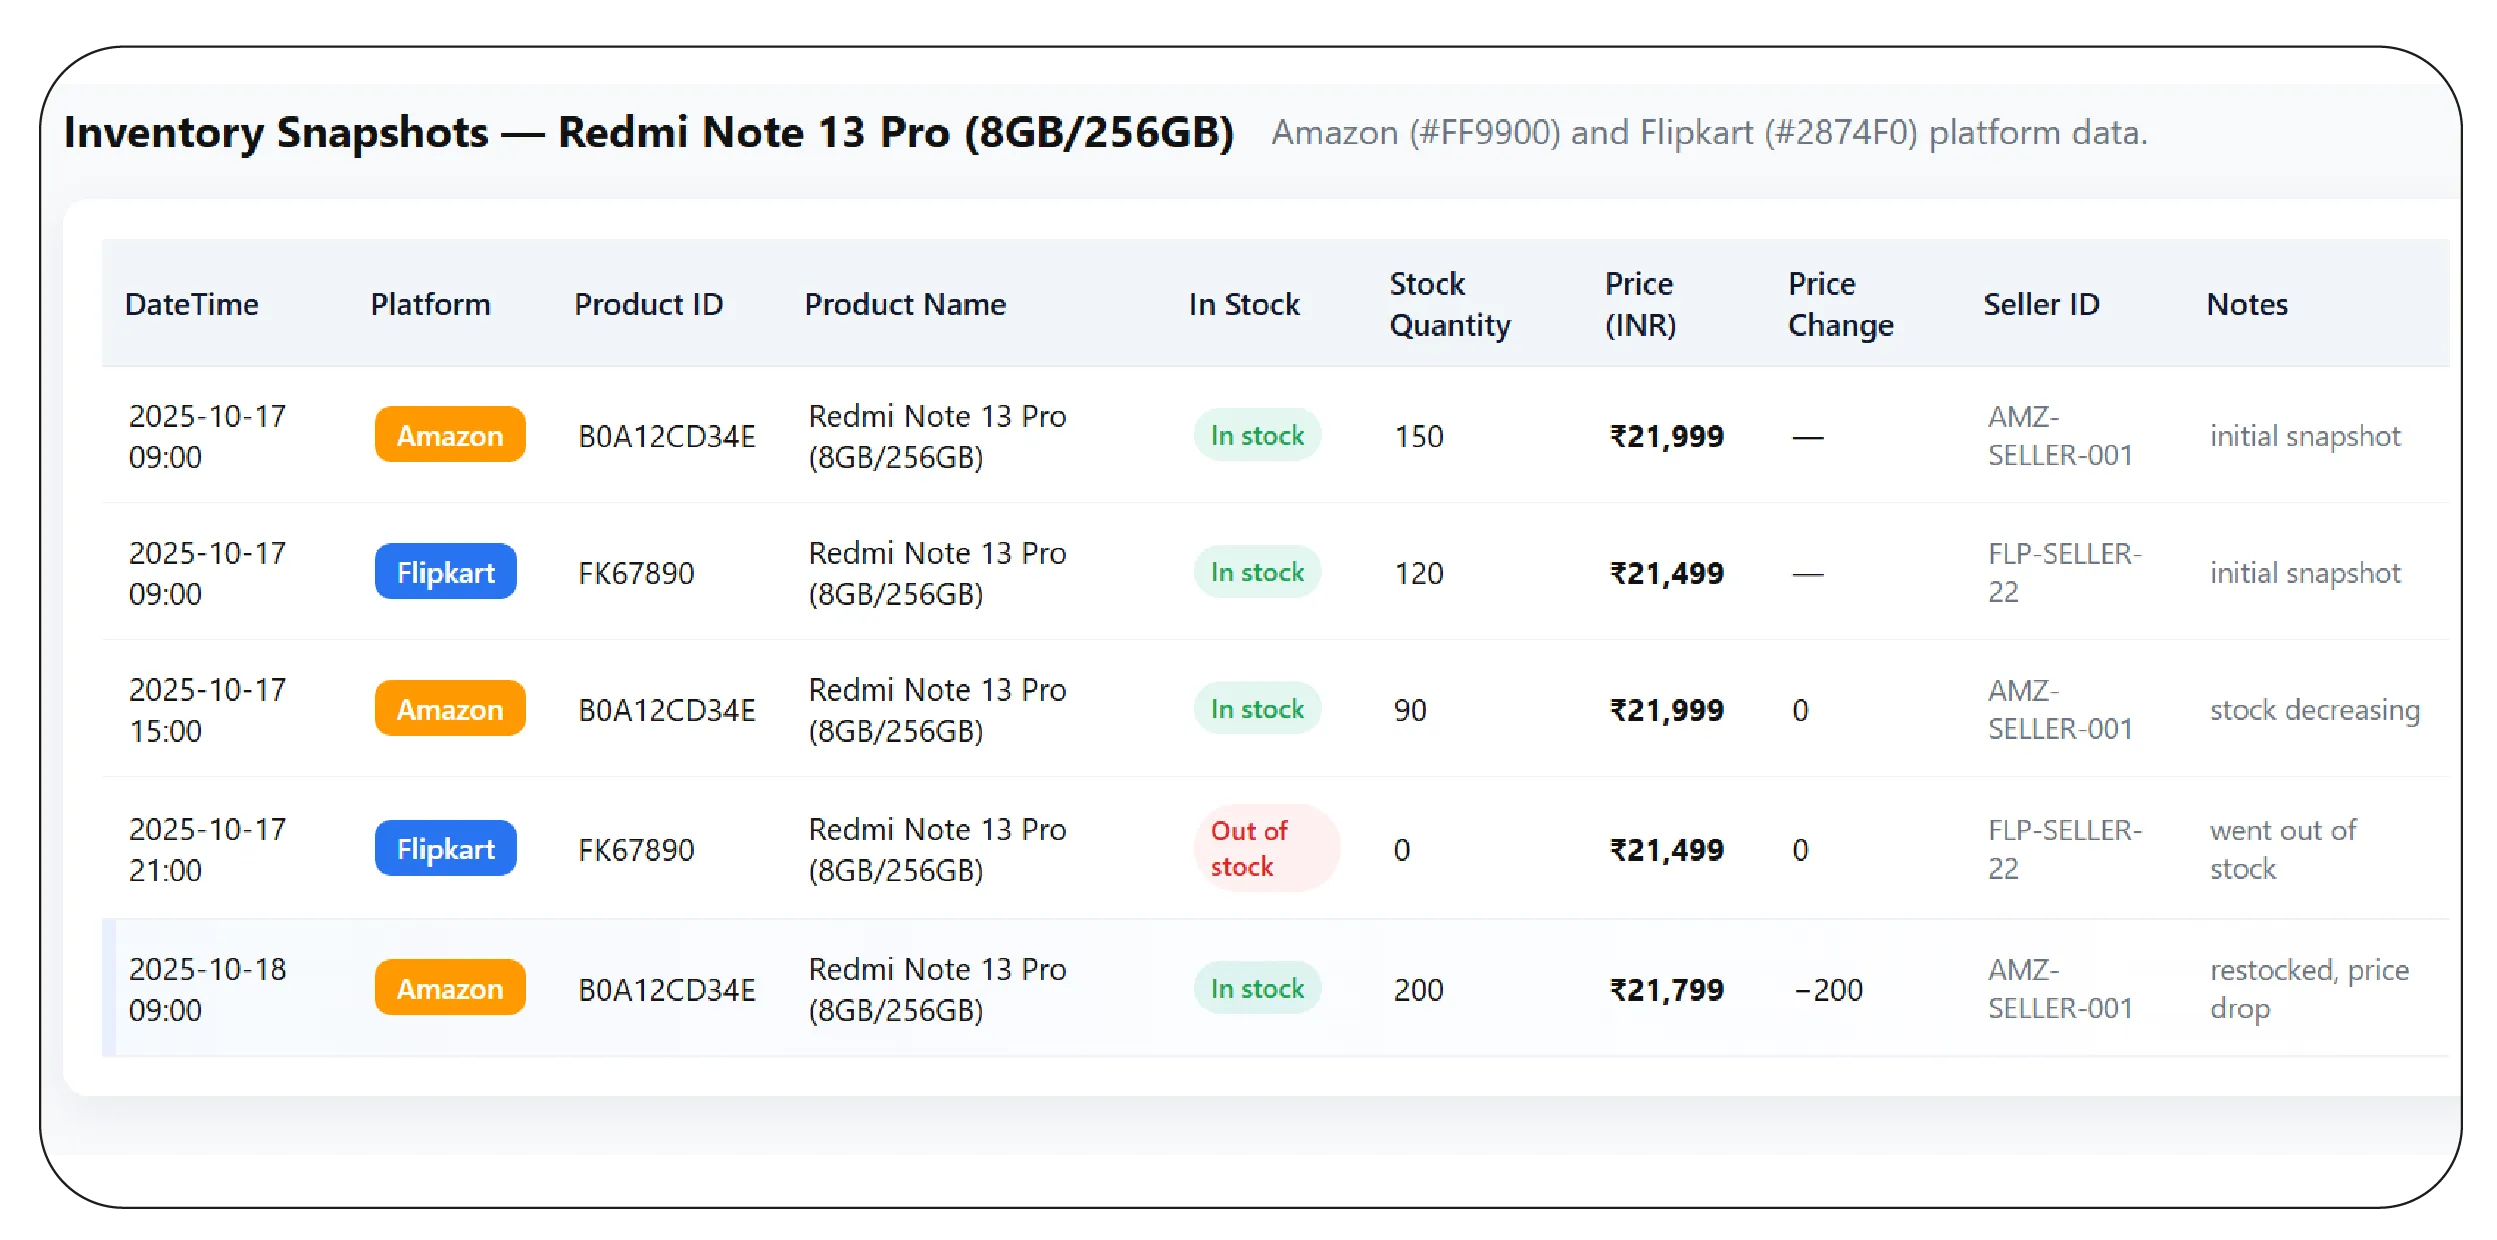The image size is (2497, 1240).
Task: Select the DateTime column header
Action: pyautogui.click(x=193, y=304)
